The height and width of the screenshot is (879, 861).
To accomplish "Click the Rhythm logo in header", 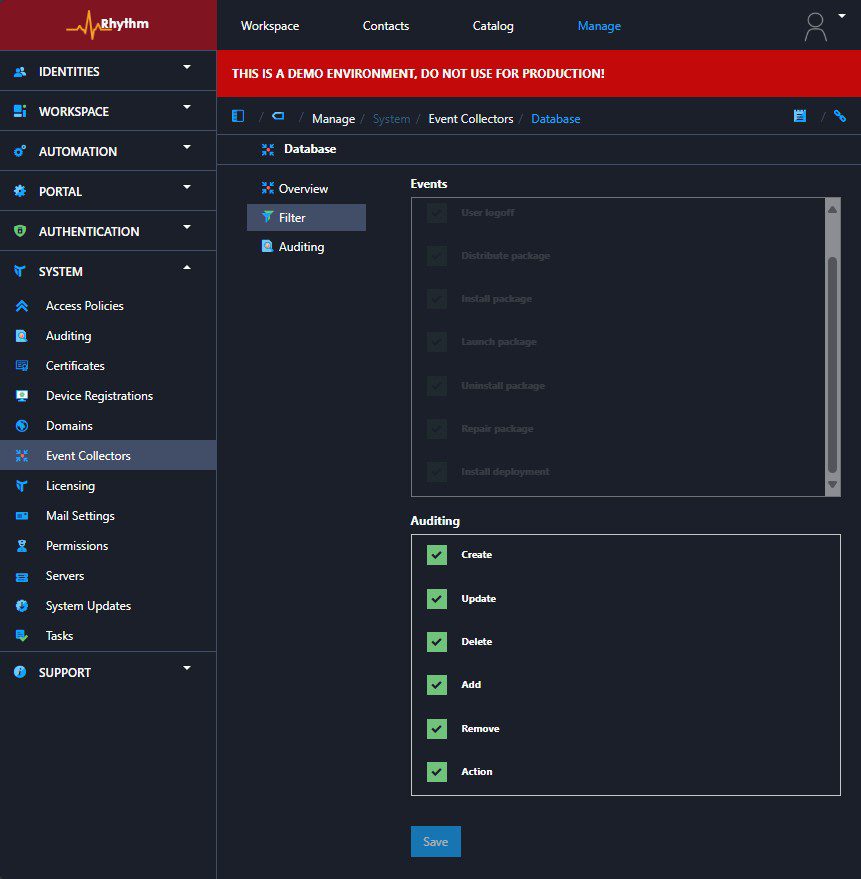I will [108, 25].
